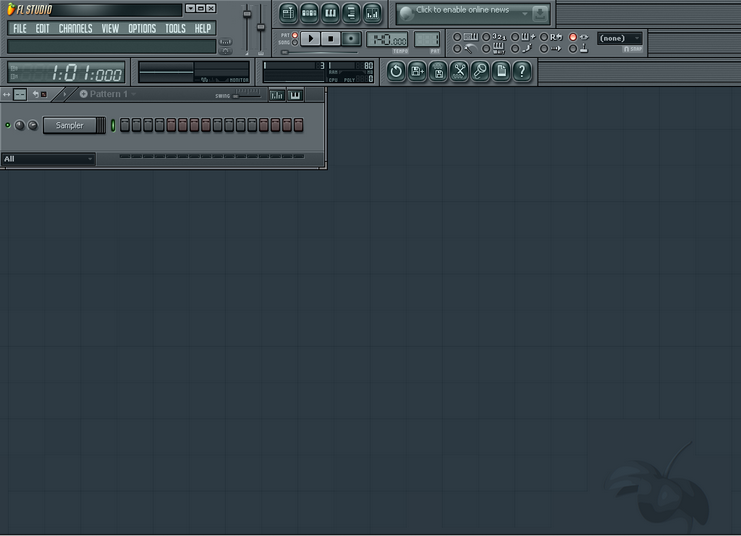The height and width of the screenshot is (536, 741).
Task: Click the Sampler channel button
Action: coord(70,125)
